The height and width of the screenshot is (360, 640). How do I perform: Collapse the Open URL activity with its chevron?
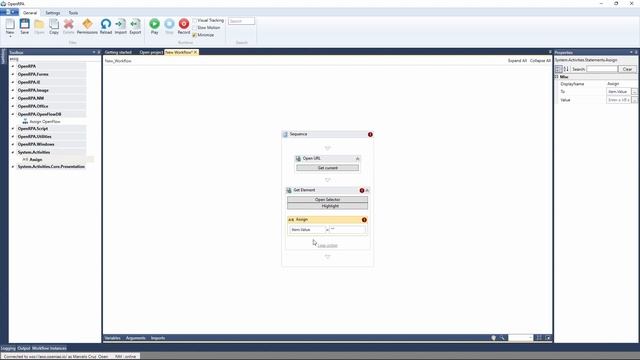coord(358,158)
